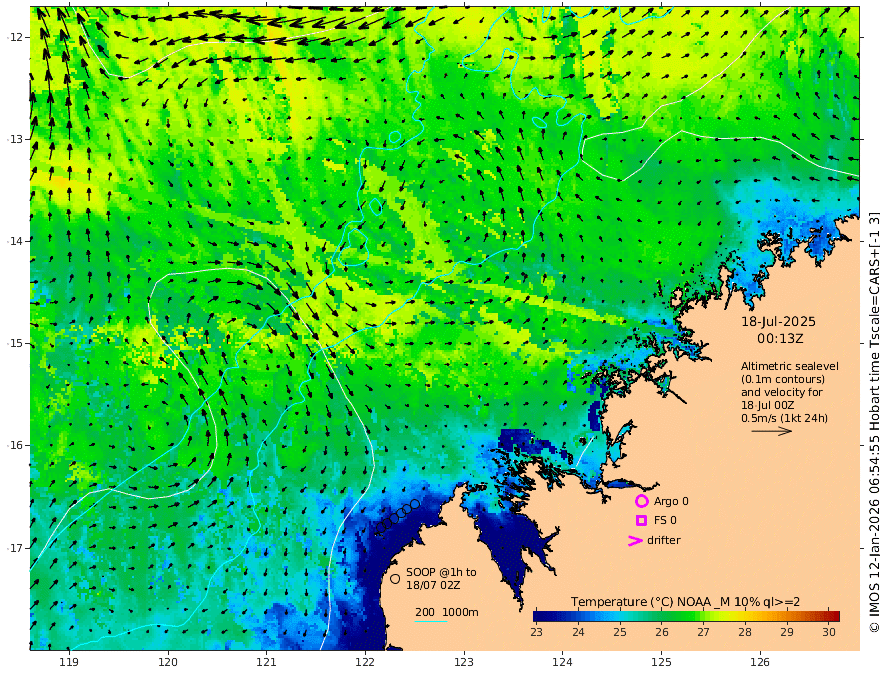Click the SOOP black circle legend marker
The height and width of the screenshot is (680, 880).
pos(395,578)
